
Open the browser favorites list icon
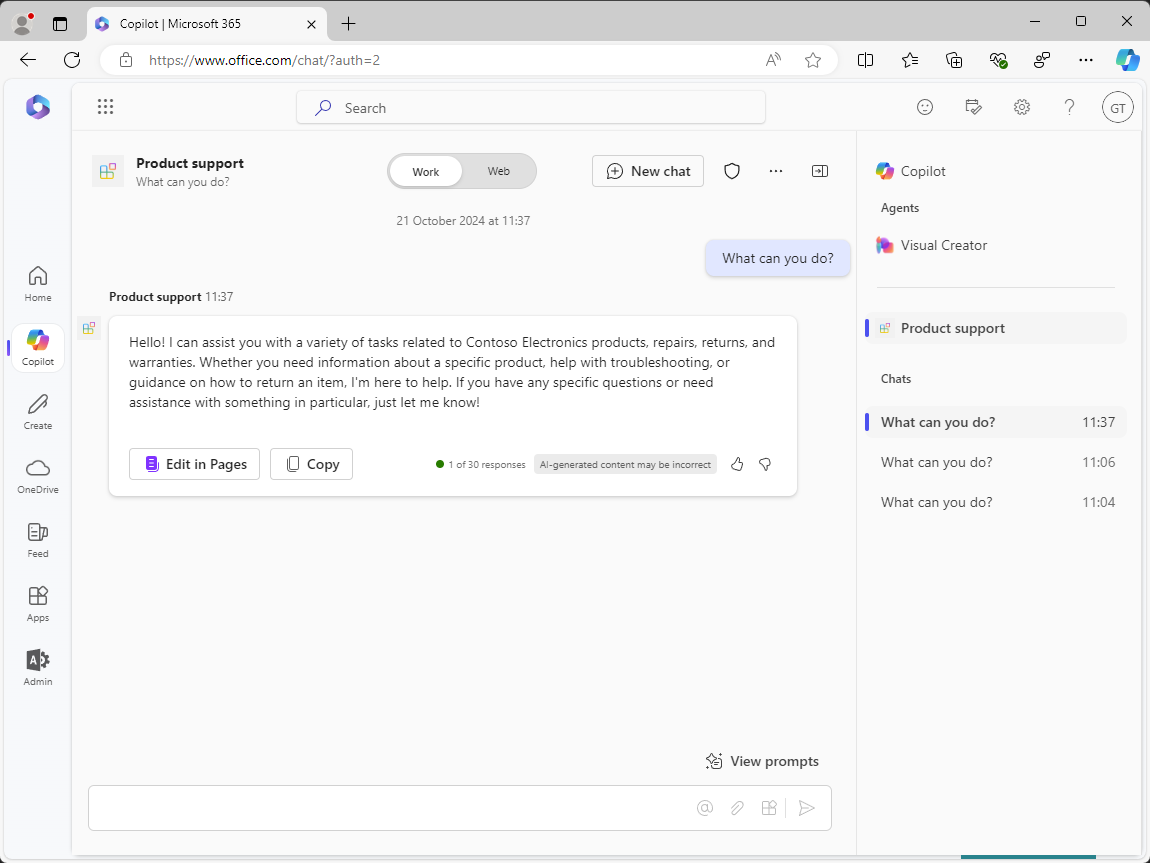click(909, 60)
